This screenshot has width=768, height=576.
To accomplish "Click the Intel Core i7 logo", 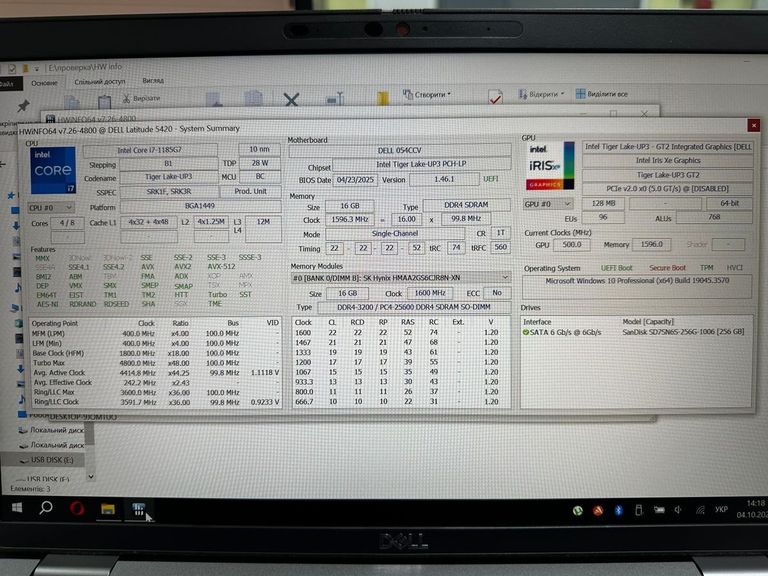I will [54, 171].
